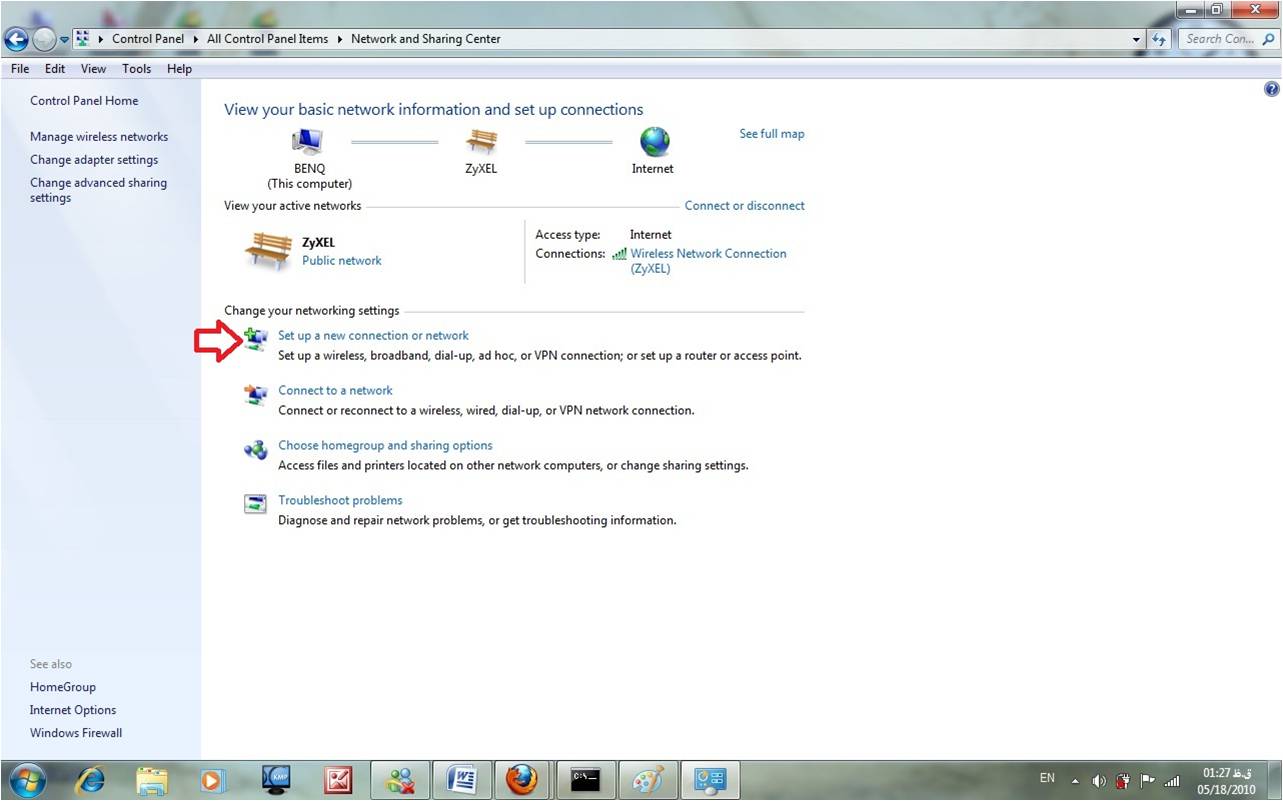Click Troubleshoot problems link

(340, 501)
